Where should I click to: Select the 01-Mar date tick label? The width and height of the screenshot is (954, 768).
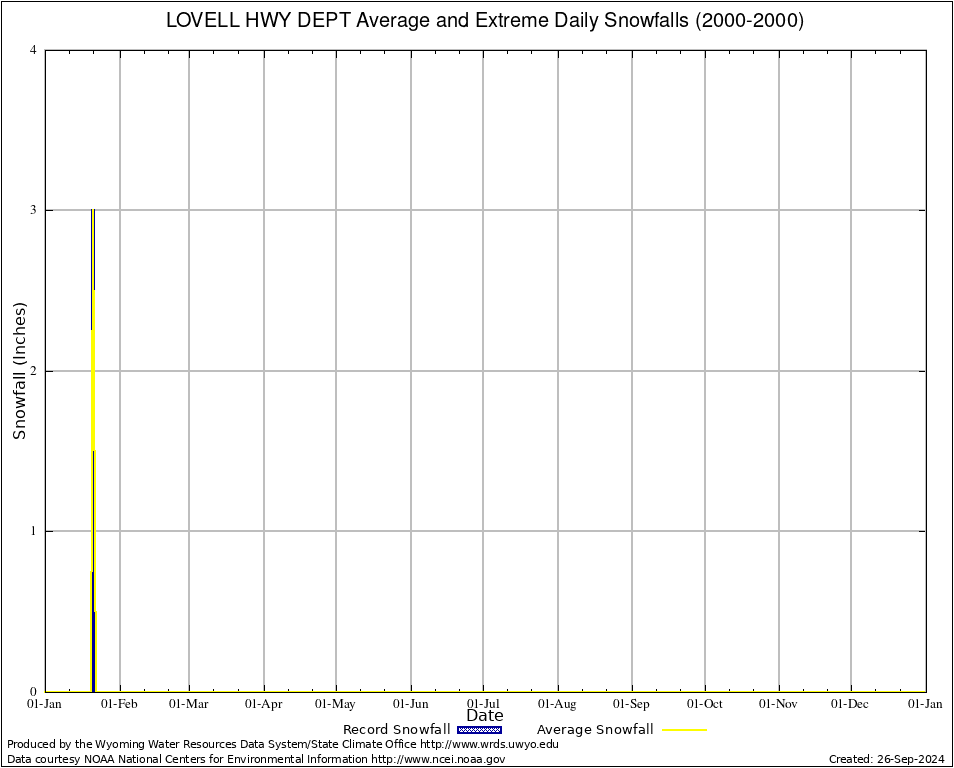point(188,704)
